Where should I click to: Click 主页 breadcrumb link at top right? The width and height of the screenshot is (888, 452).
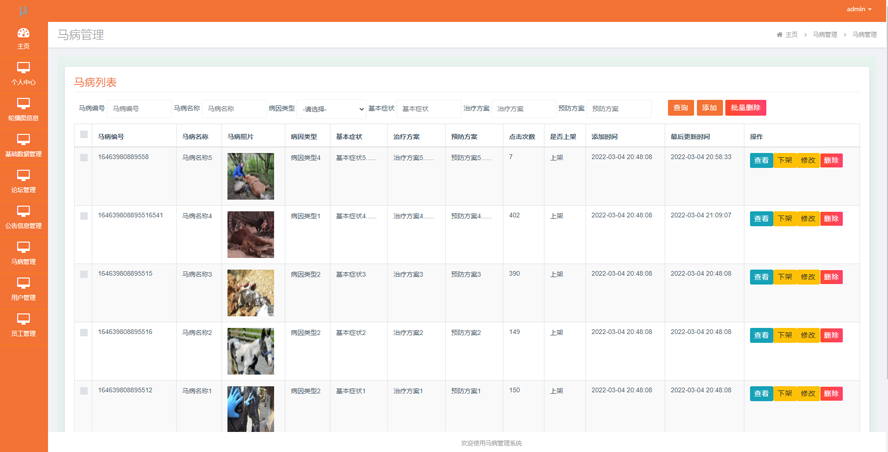click(x=788, y=35)
